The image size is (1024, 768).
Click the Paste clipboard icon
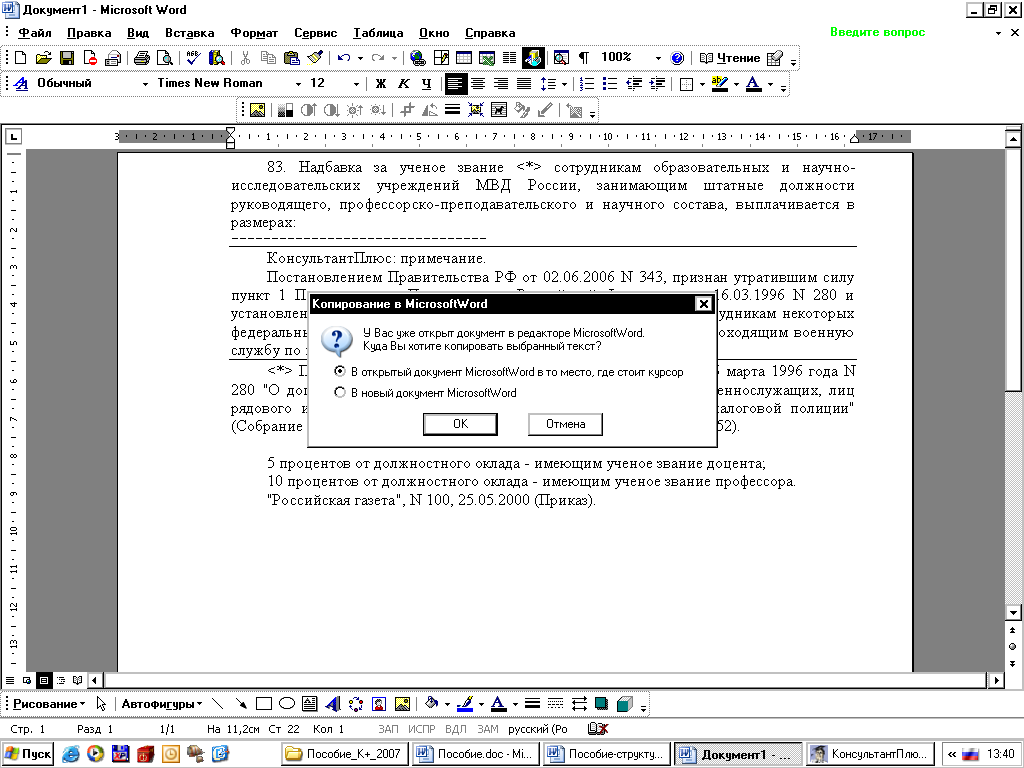point(291,58)
